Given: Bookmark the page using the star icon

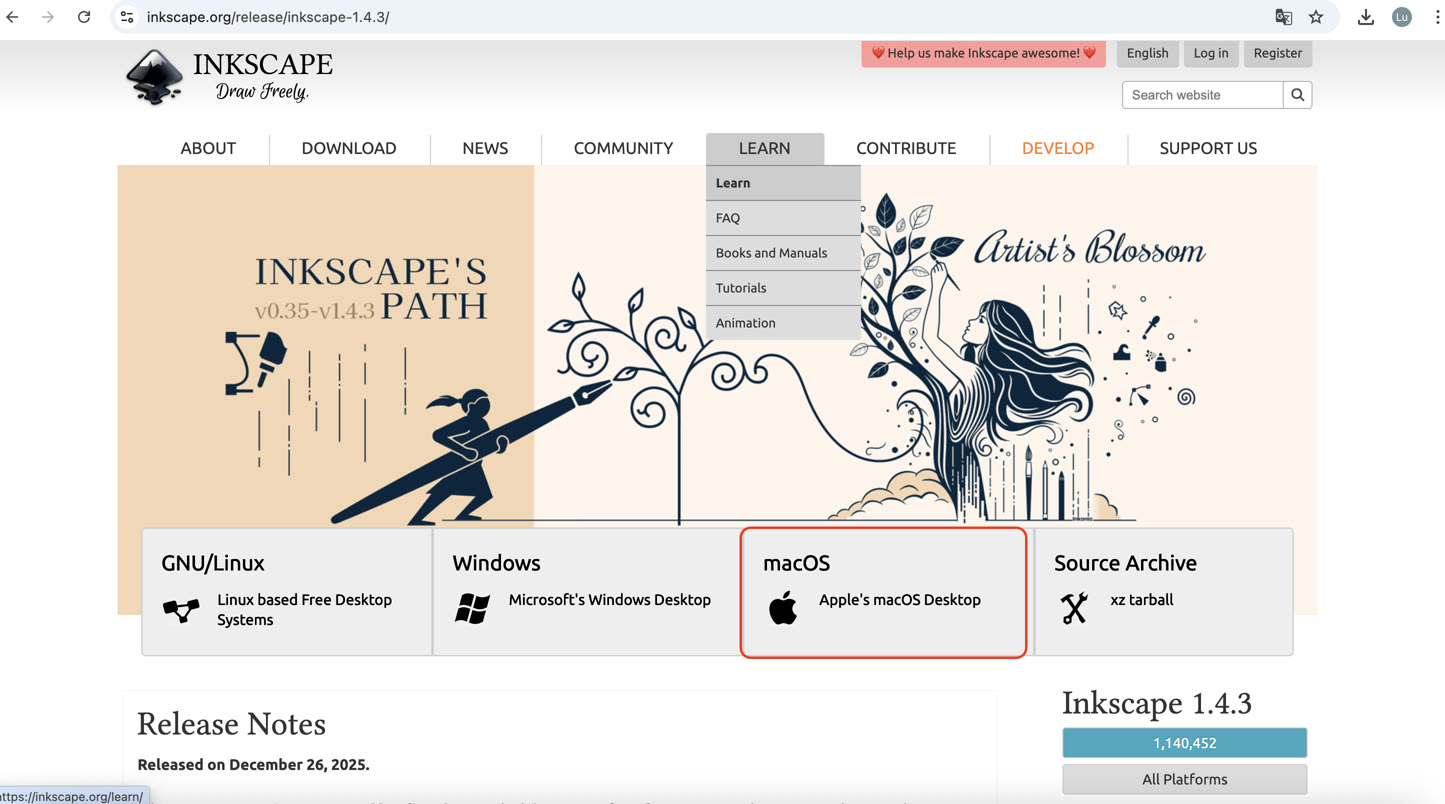Looking at the screenshot, I should point(1316,17).
